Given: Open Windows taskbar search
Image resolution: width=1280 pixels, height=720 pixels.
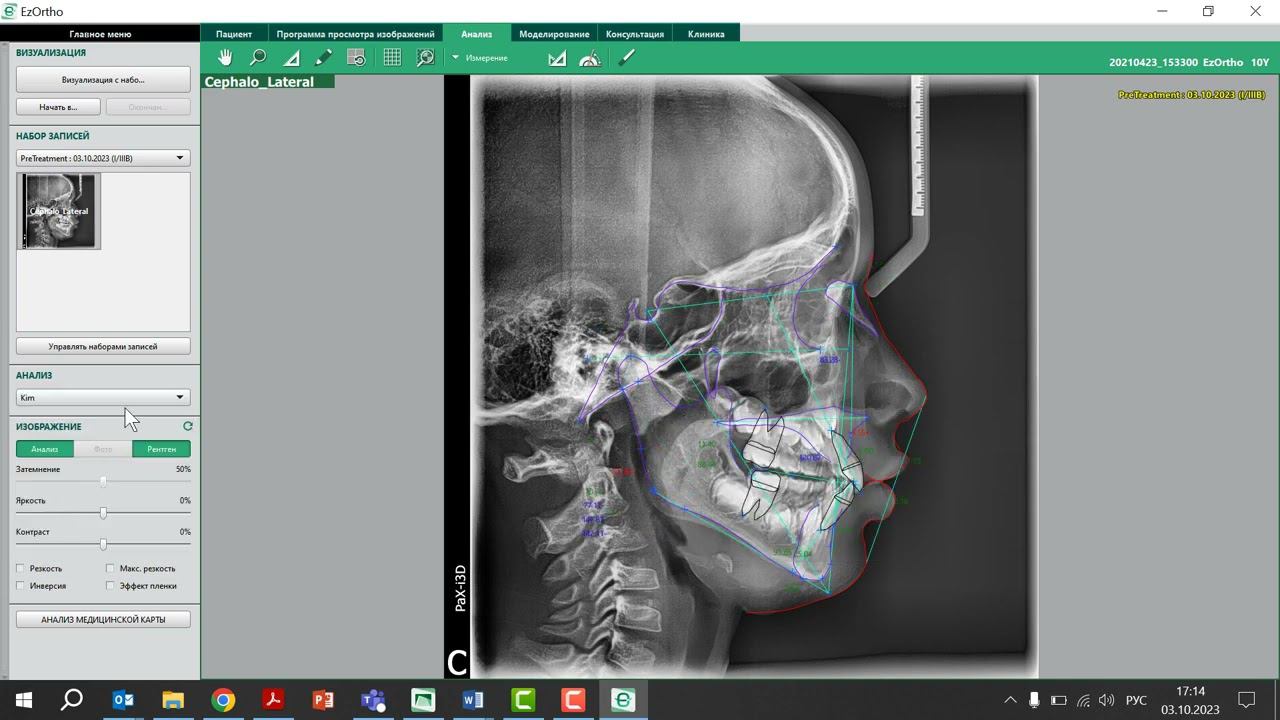Looking at the screenshot, I should tap(72, 700).
